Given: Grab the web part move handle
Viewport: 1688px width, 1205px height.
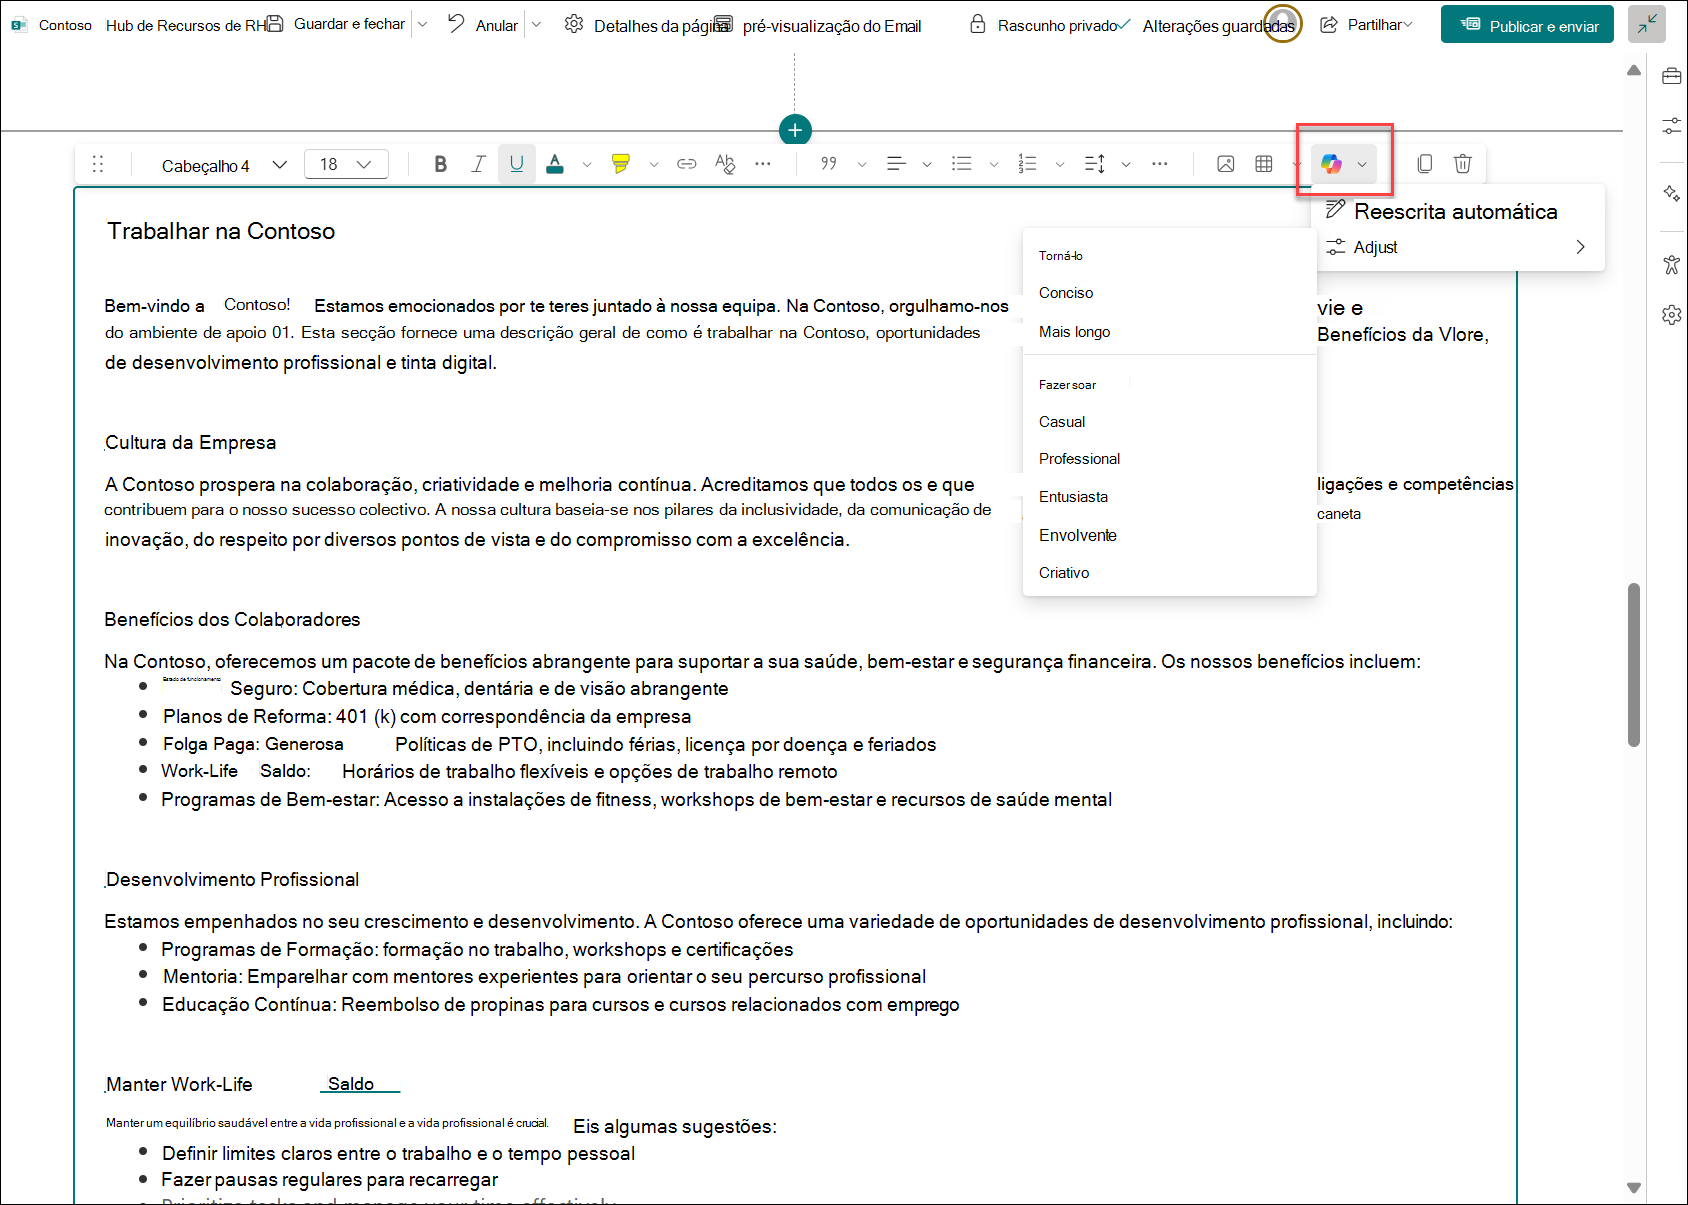Looking at the screenshot, I should pyautogui.click(x=98, y=164).
